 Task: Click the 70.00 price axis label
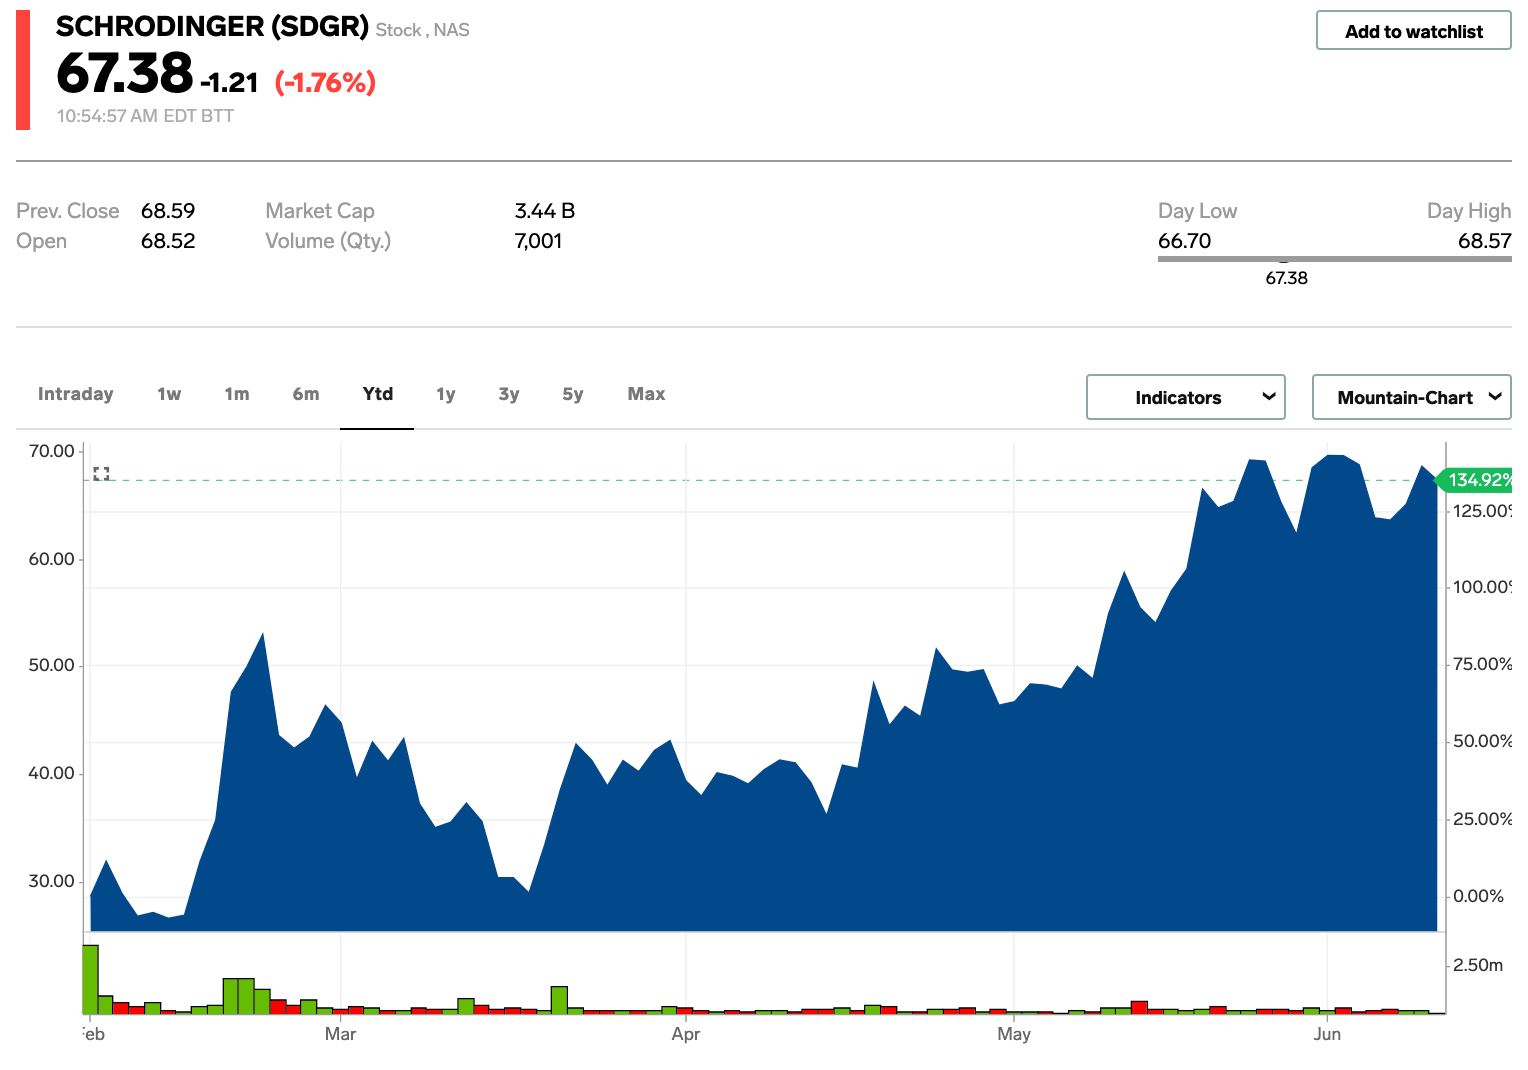click(52, 451)
